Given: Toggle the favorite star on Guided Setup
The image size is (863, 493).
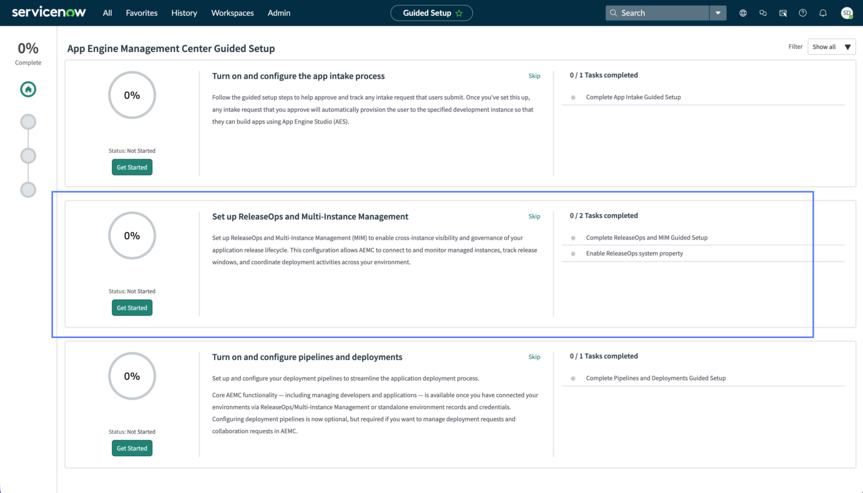Looking at the screenshot, I should click(x=459, y=13).
